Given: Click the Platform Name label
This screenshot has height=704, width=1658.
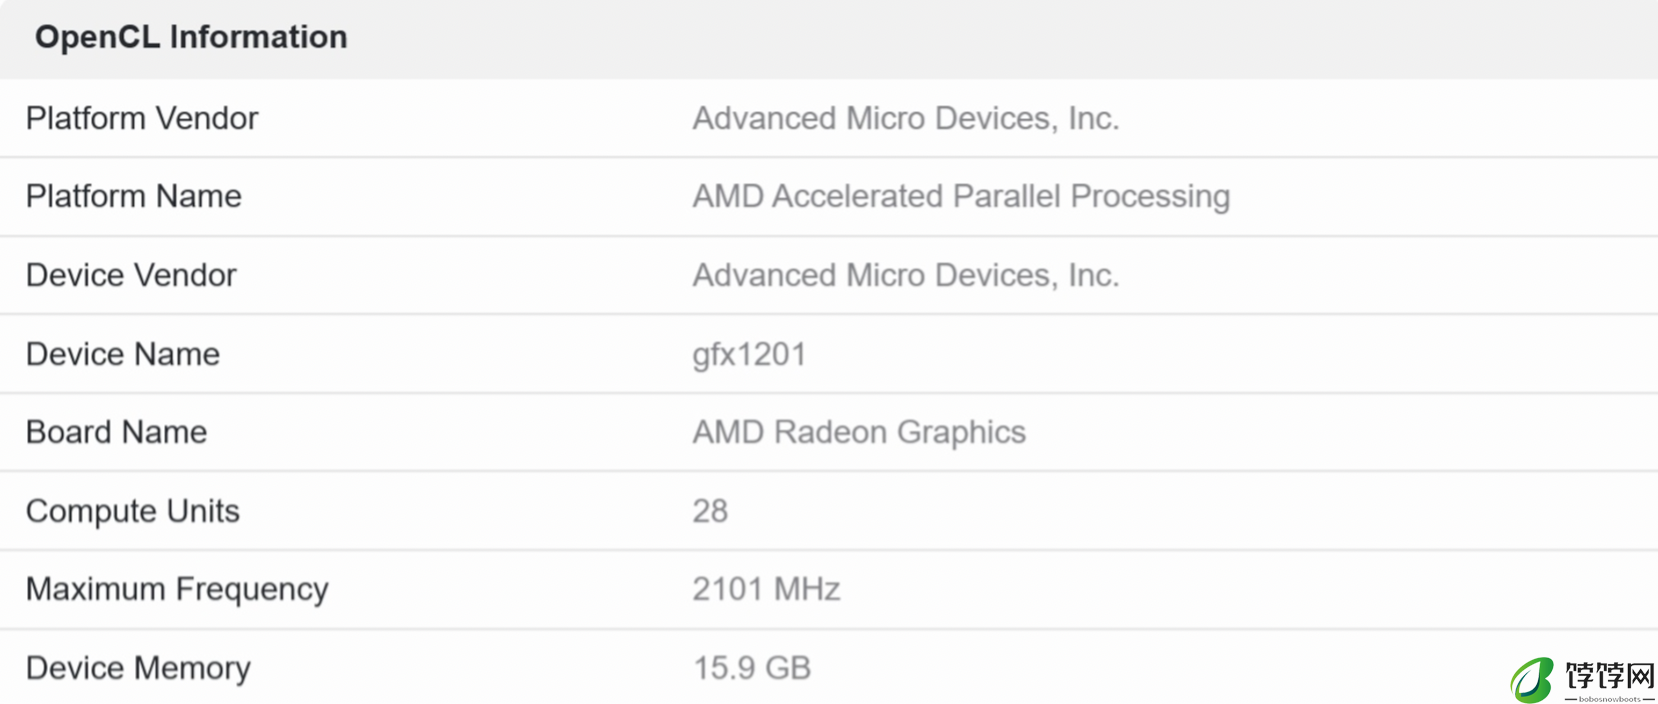Looking at the screenshot, I should (134, 196).
